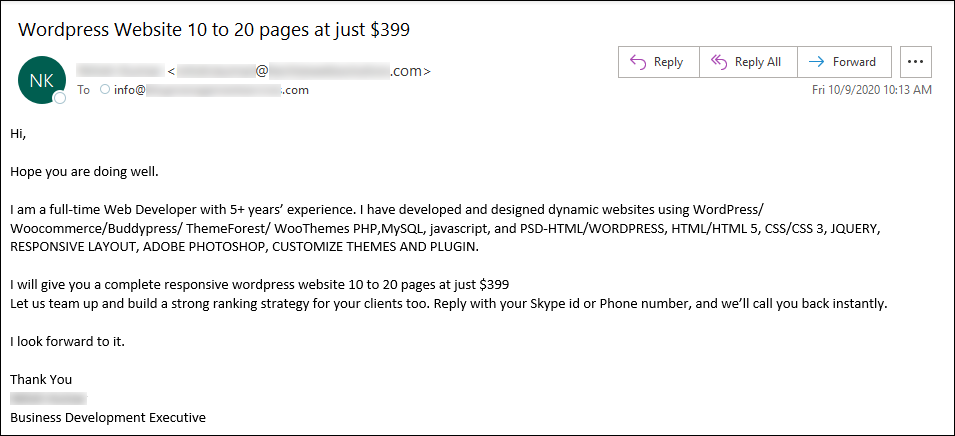Image resolution: width=955 pixels, height=436 pixels.
Task: Click the sender's blurred display name
Action: coord(120,71)
